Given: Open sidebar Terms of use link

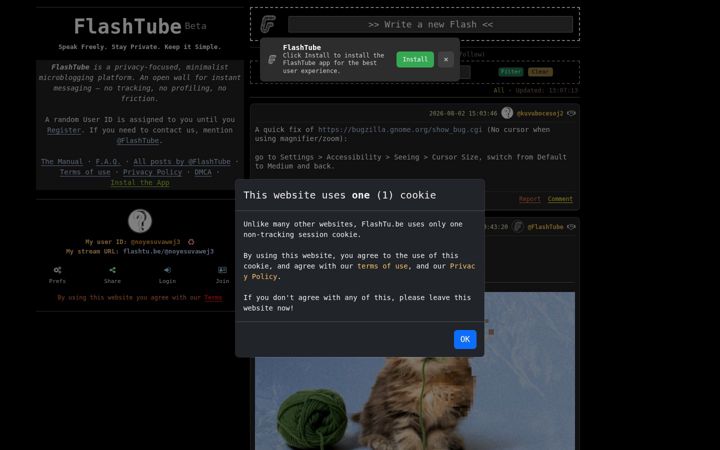Looking at the screenshot, I should tap(85, 172).
